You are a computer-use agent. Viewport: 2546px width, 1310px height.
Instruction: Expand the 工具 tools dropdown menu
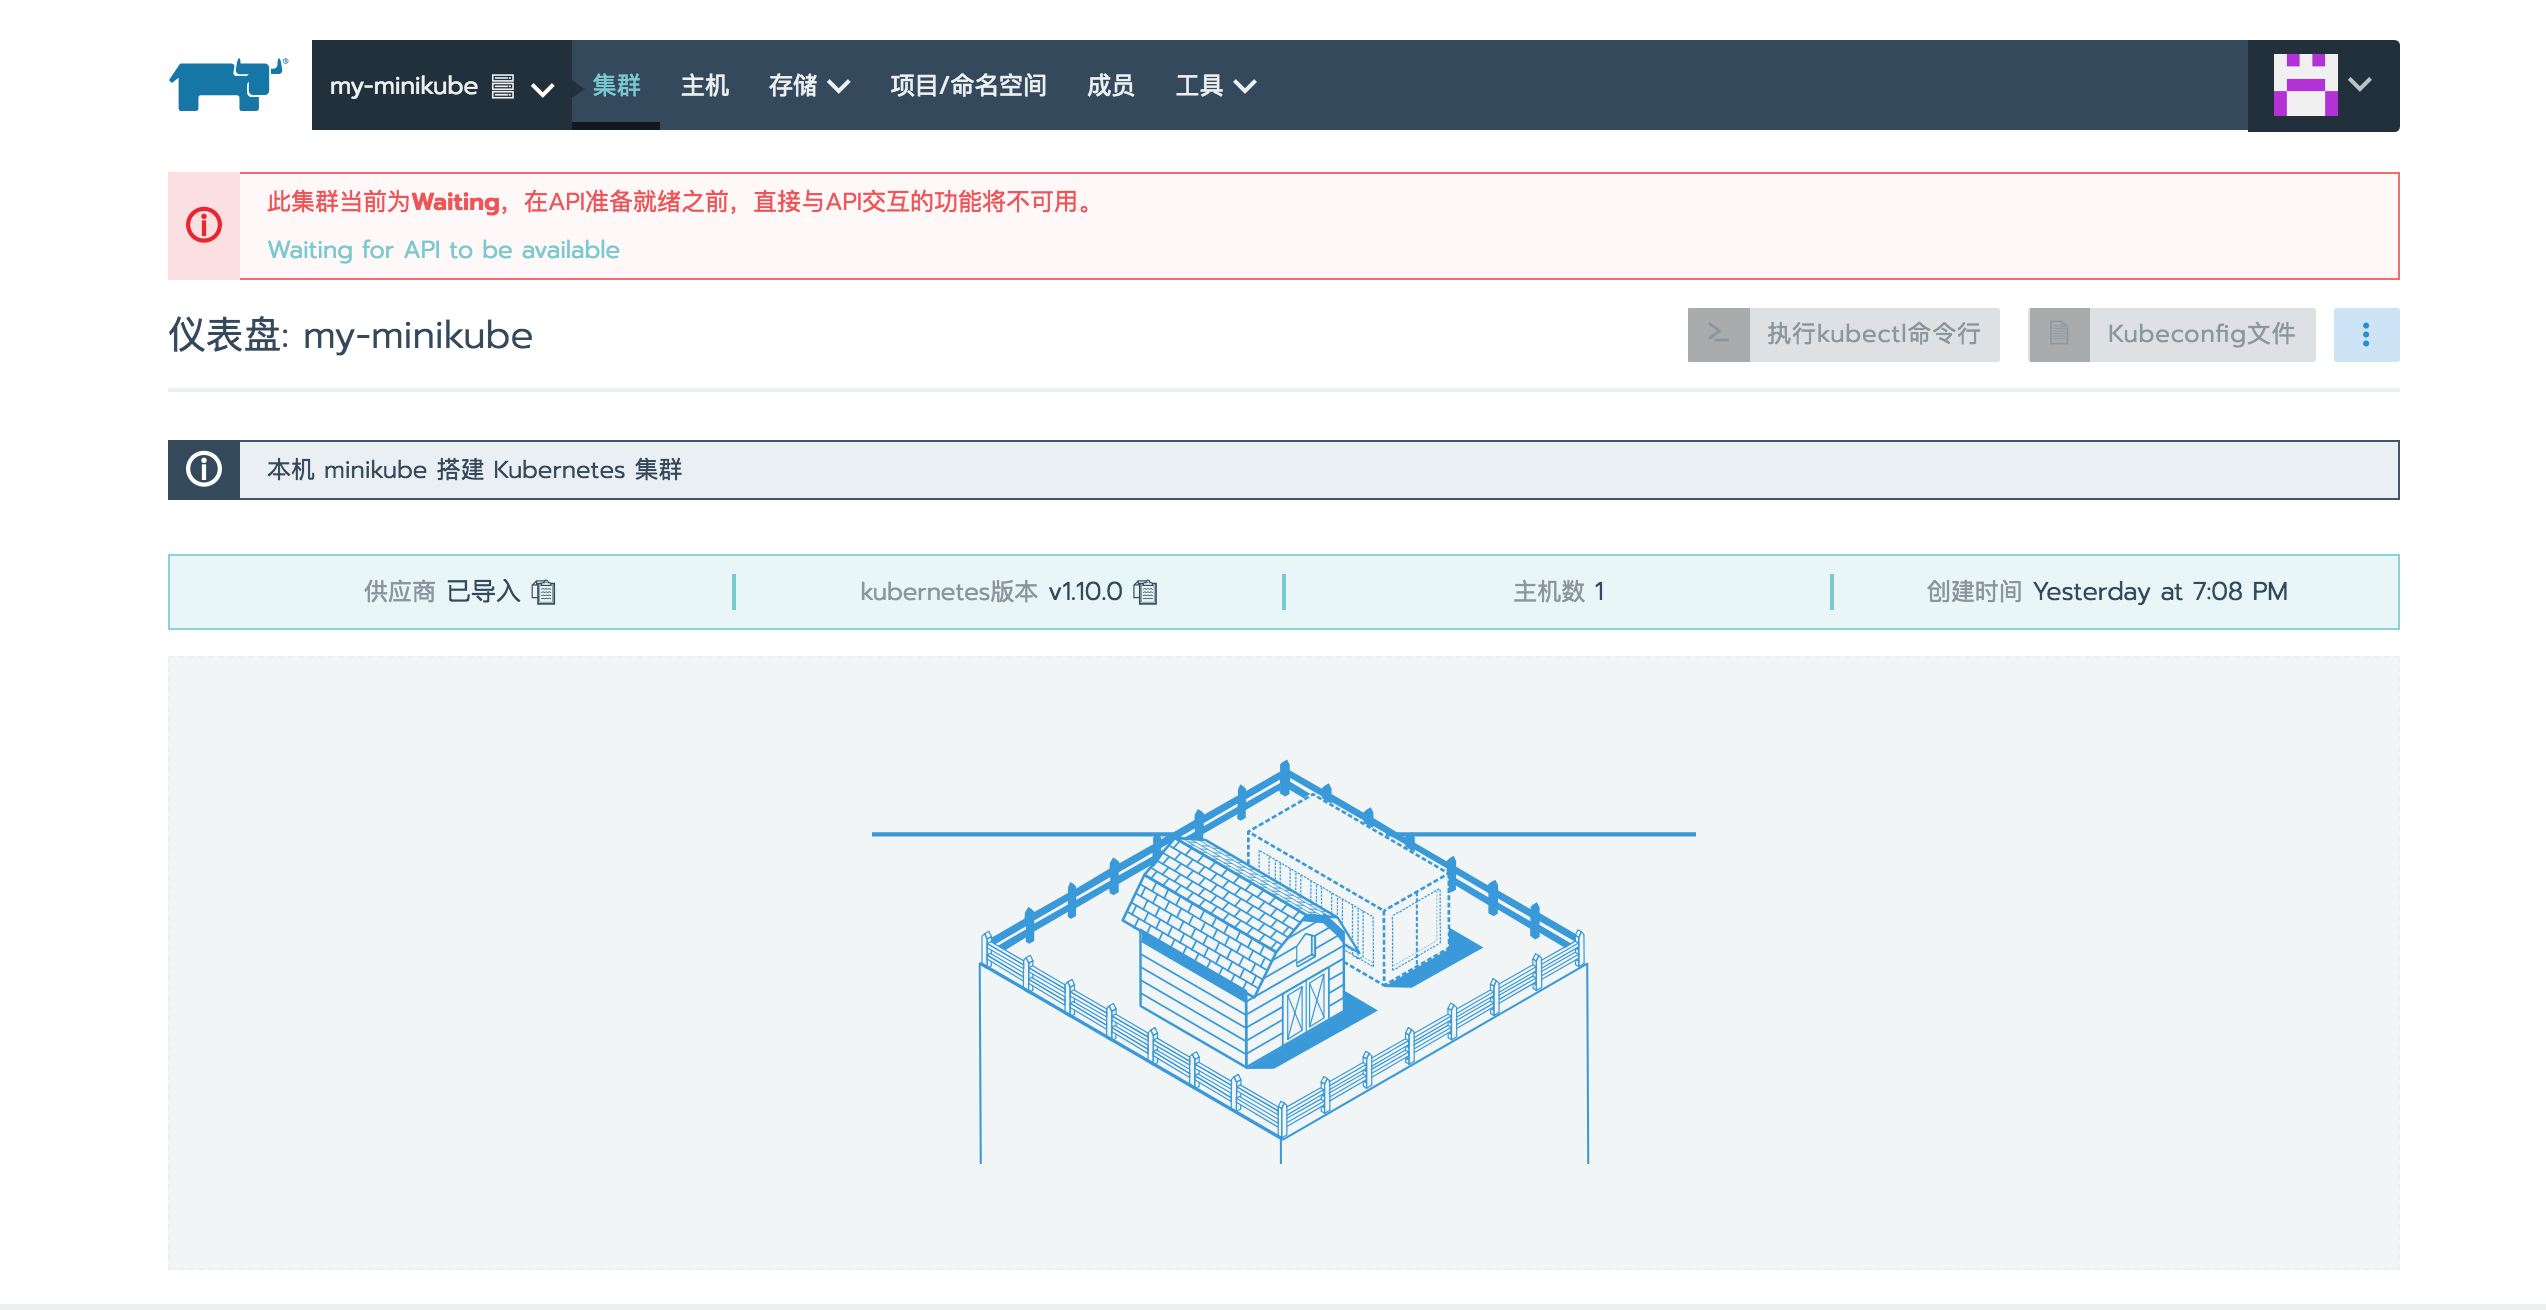tap(1215, 86)
